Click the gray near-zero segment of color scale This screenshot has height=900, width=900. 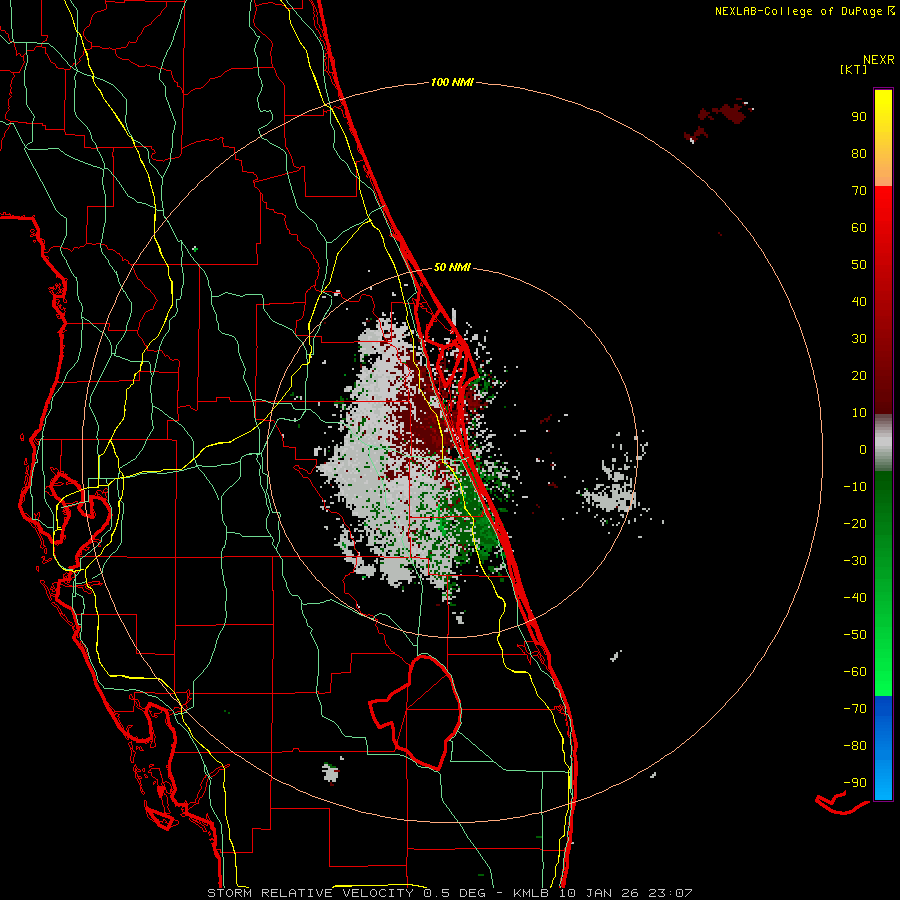pyautogui.click(x=883, y=443)
